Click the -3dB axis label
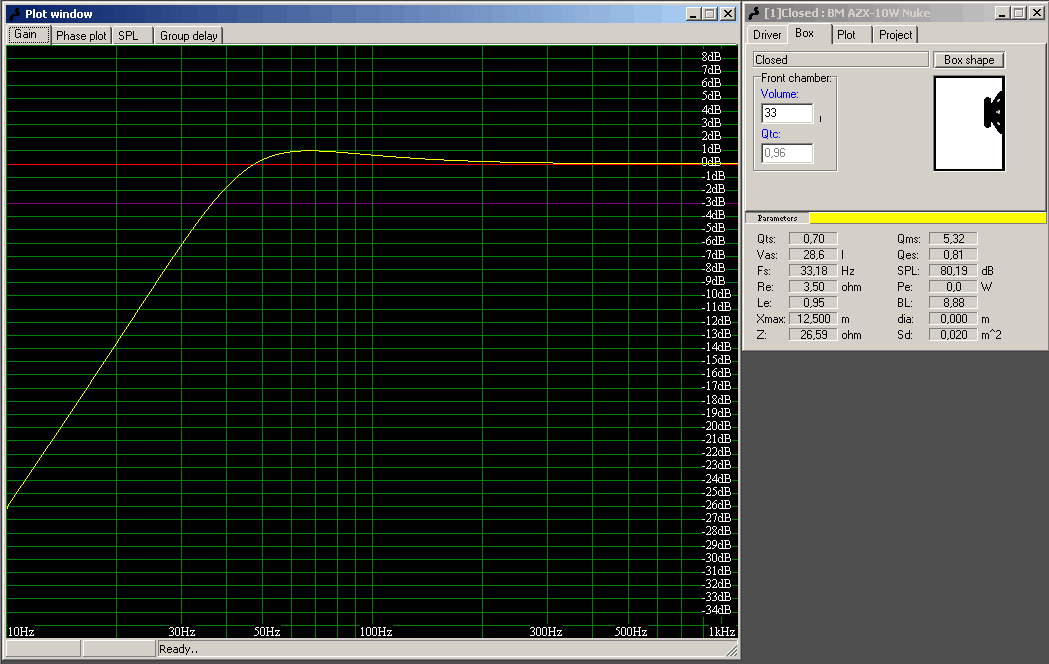 (x=713, y=202)
